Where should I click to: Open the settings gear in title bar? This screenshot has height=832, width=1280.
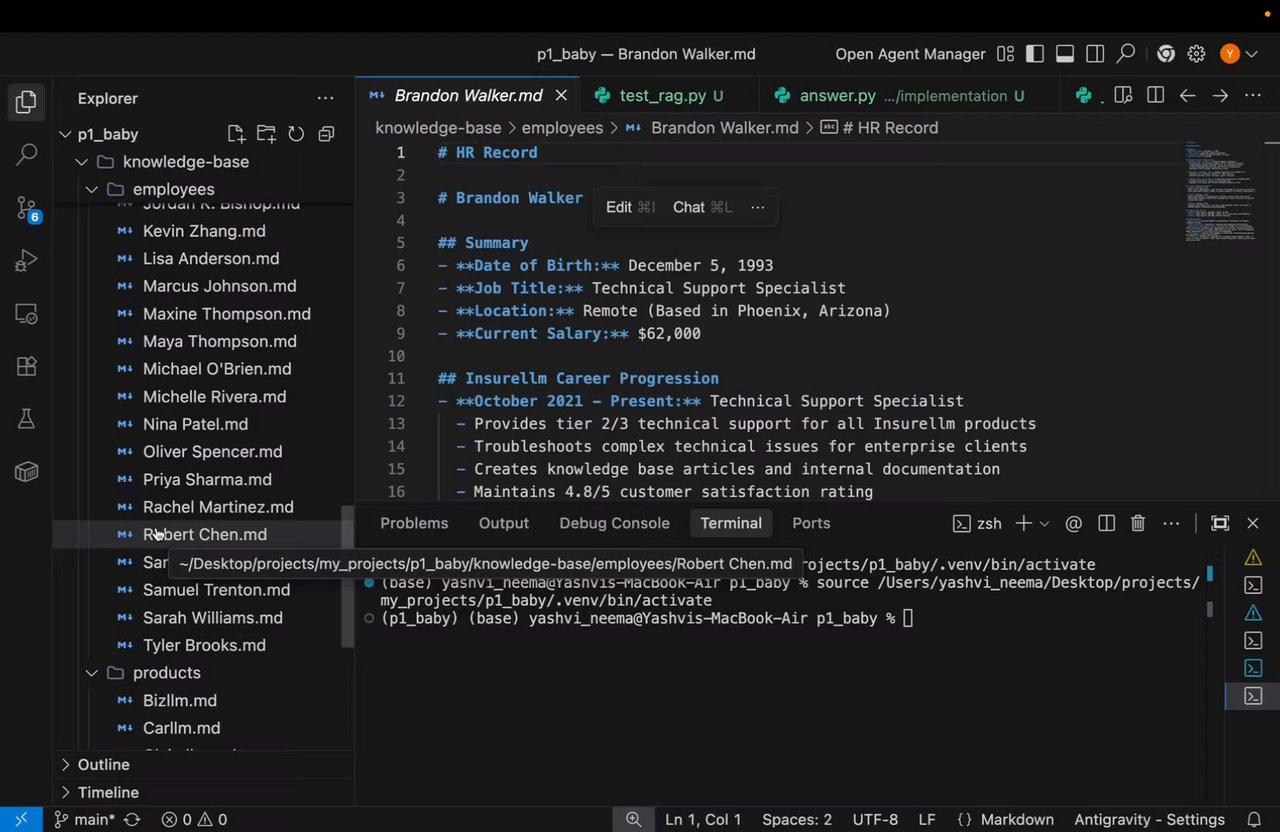(1196, 54)
